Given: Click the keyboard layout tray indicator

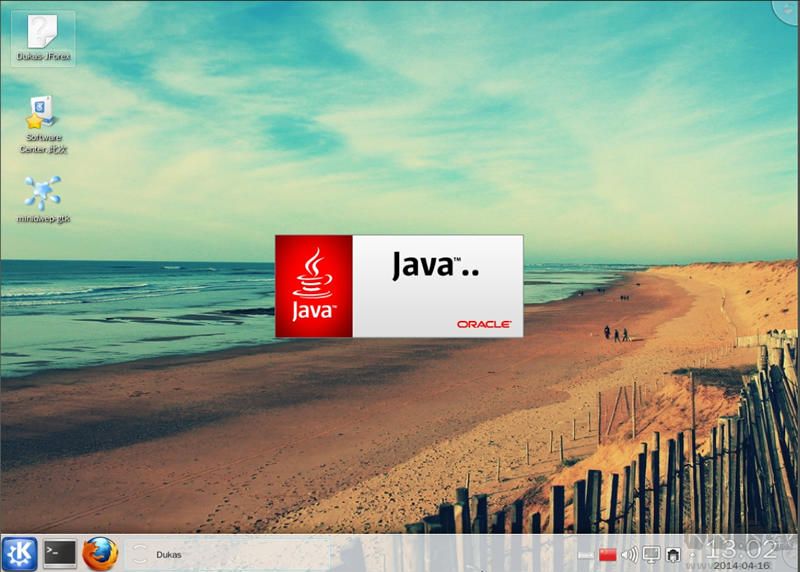Looking at the screenshot, I should 587,555.
